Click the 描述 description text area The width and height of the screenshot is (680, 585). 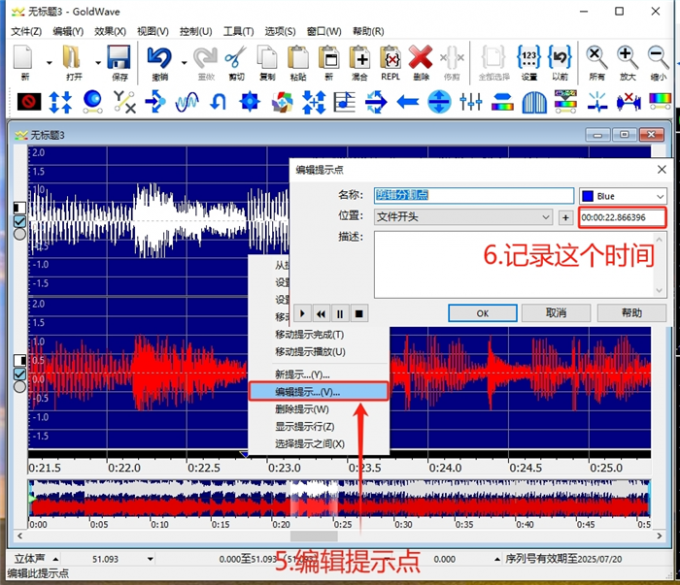(x=519, y=265)
